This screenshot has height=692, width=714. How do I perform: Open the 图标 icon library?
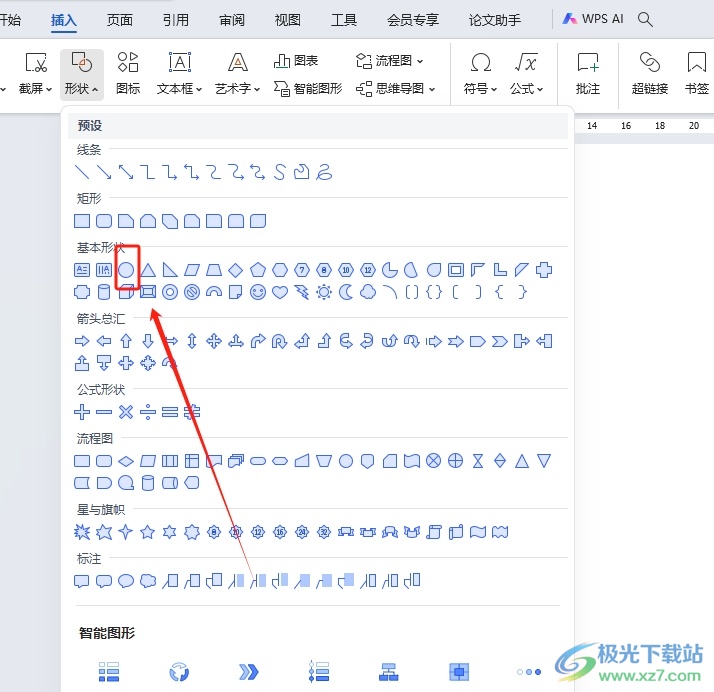click(x=128, y=73)
